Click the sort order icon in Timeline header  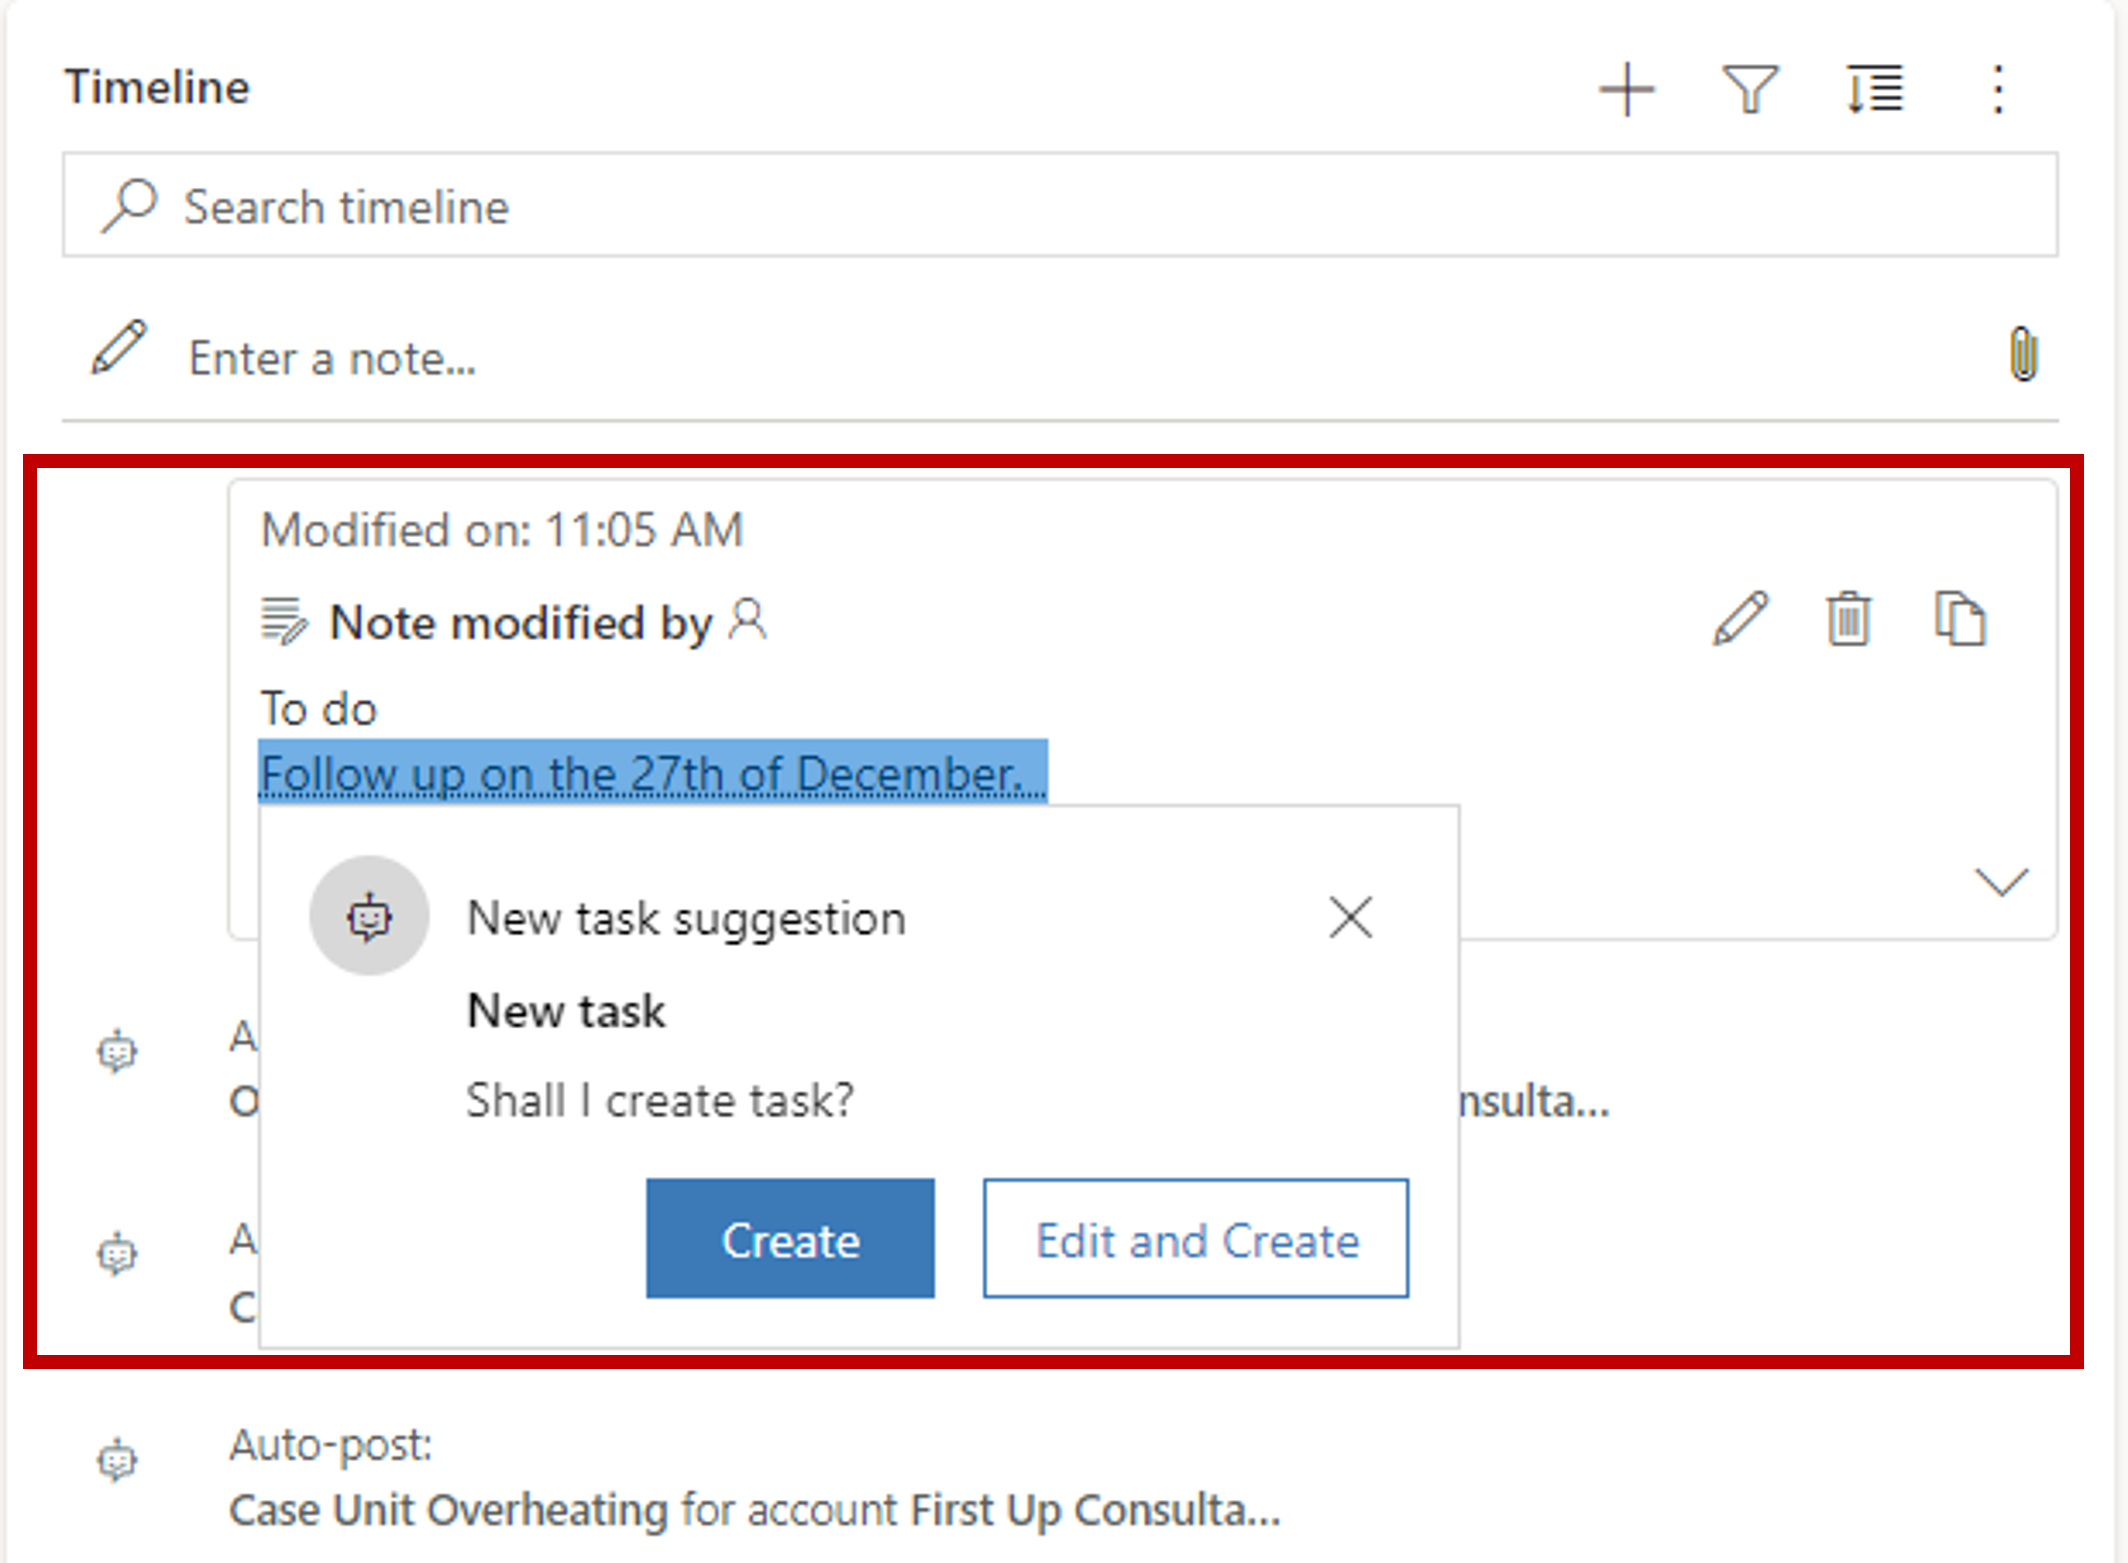tap(1874, 90)
